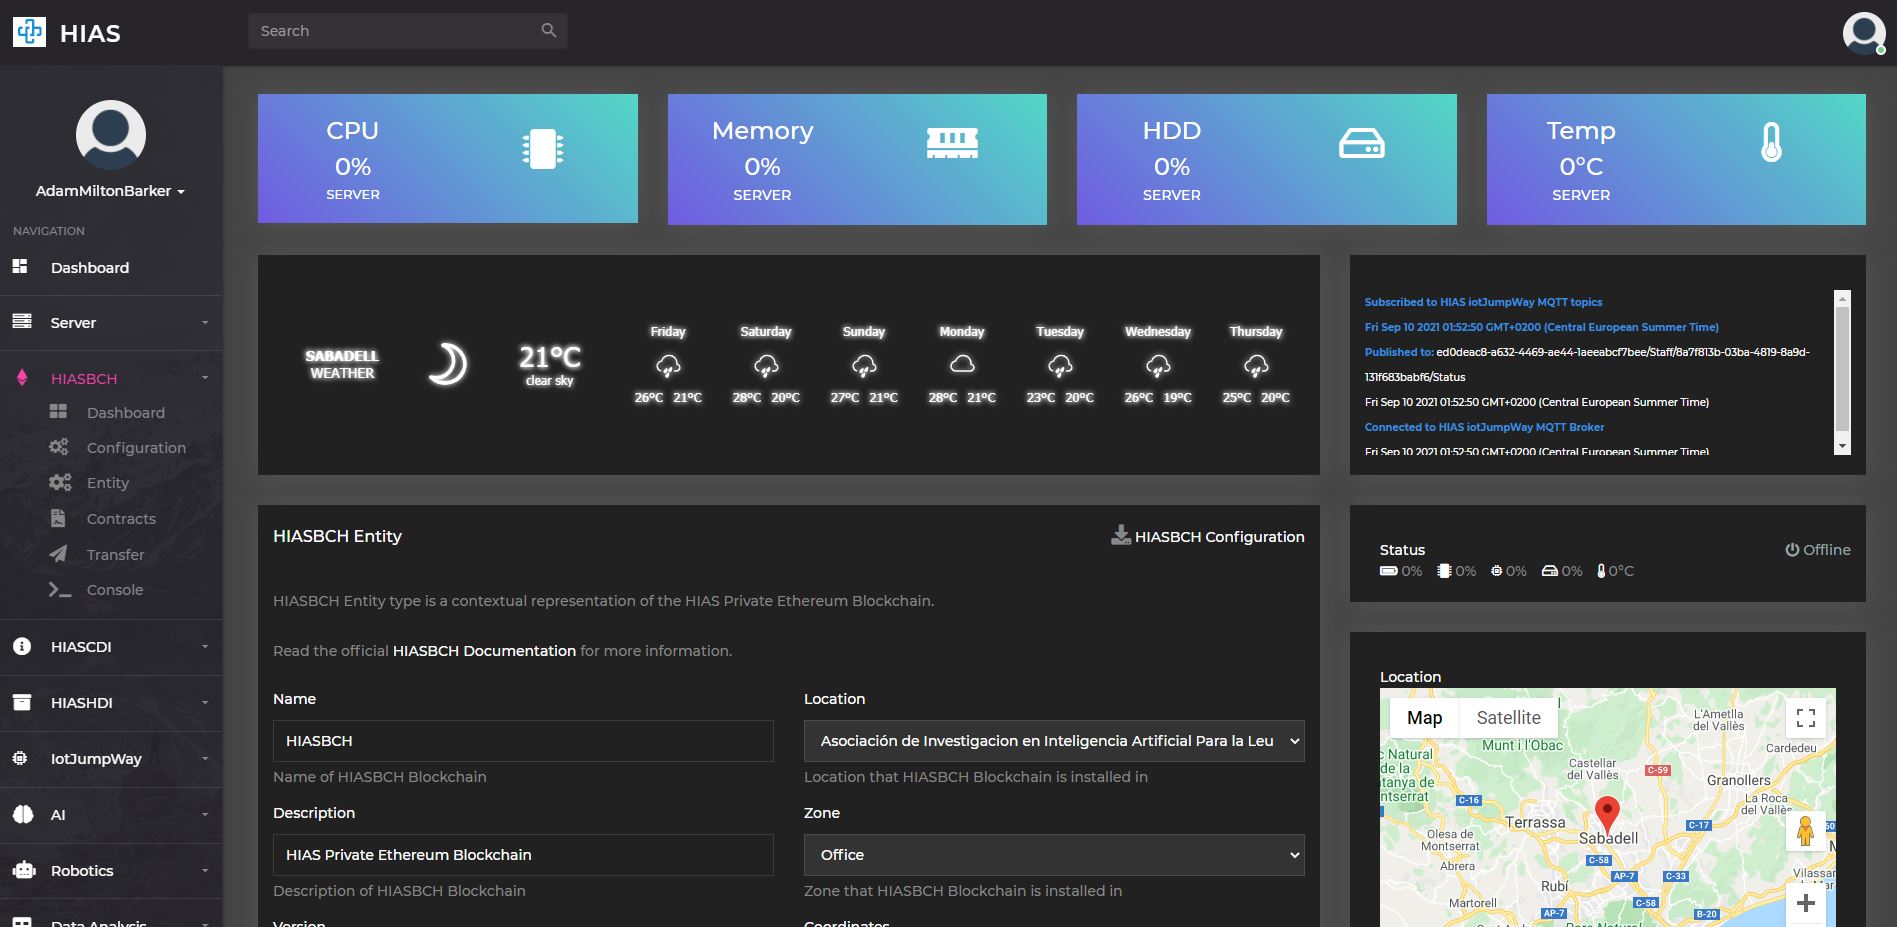The image size is (1897, 927).
Task: Focus the Description input field
Action: pyautogui.click(x=523, y=855)
